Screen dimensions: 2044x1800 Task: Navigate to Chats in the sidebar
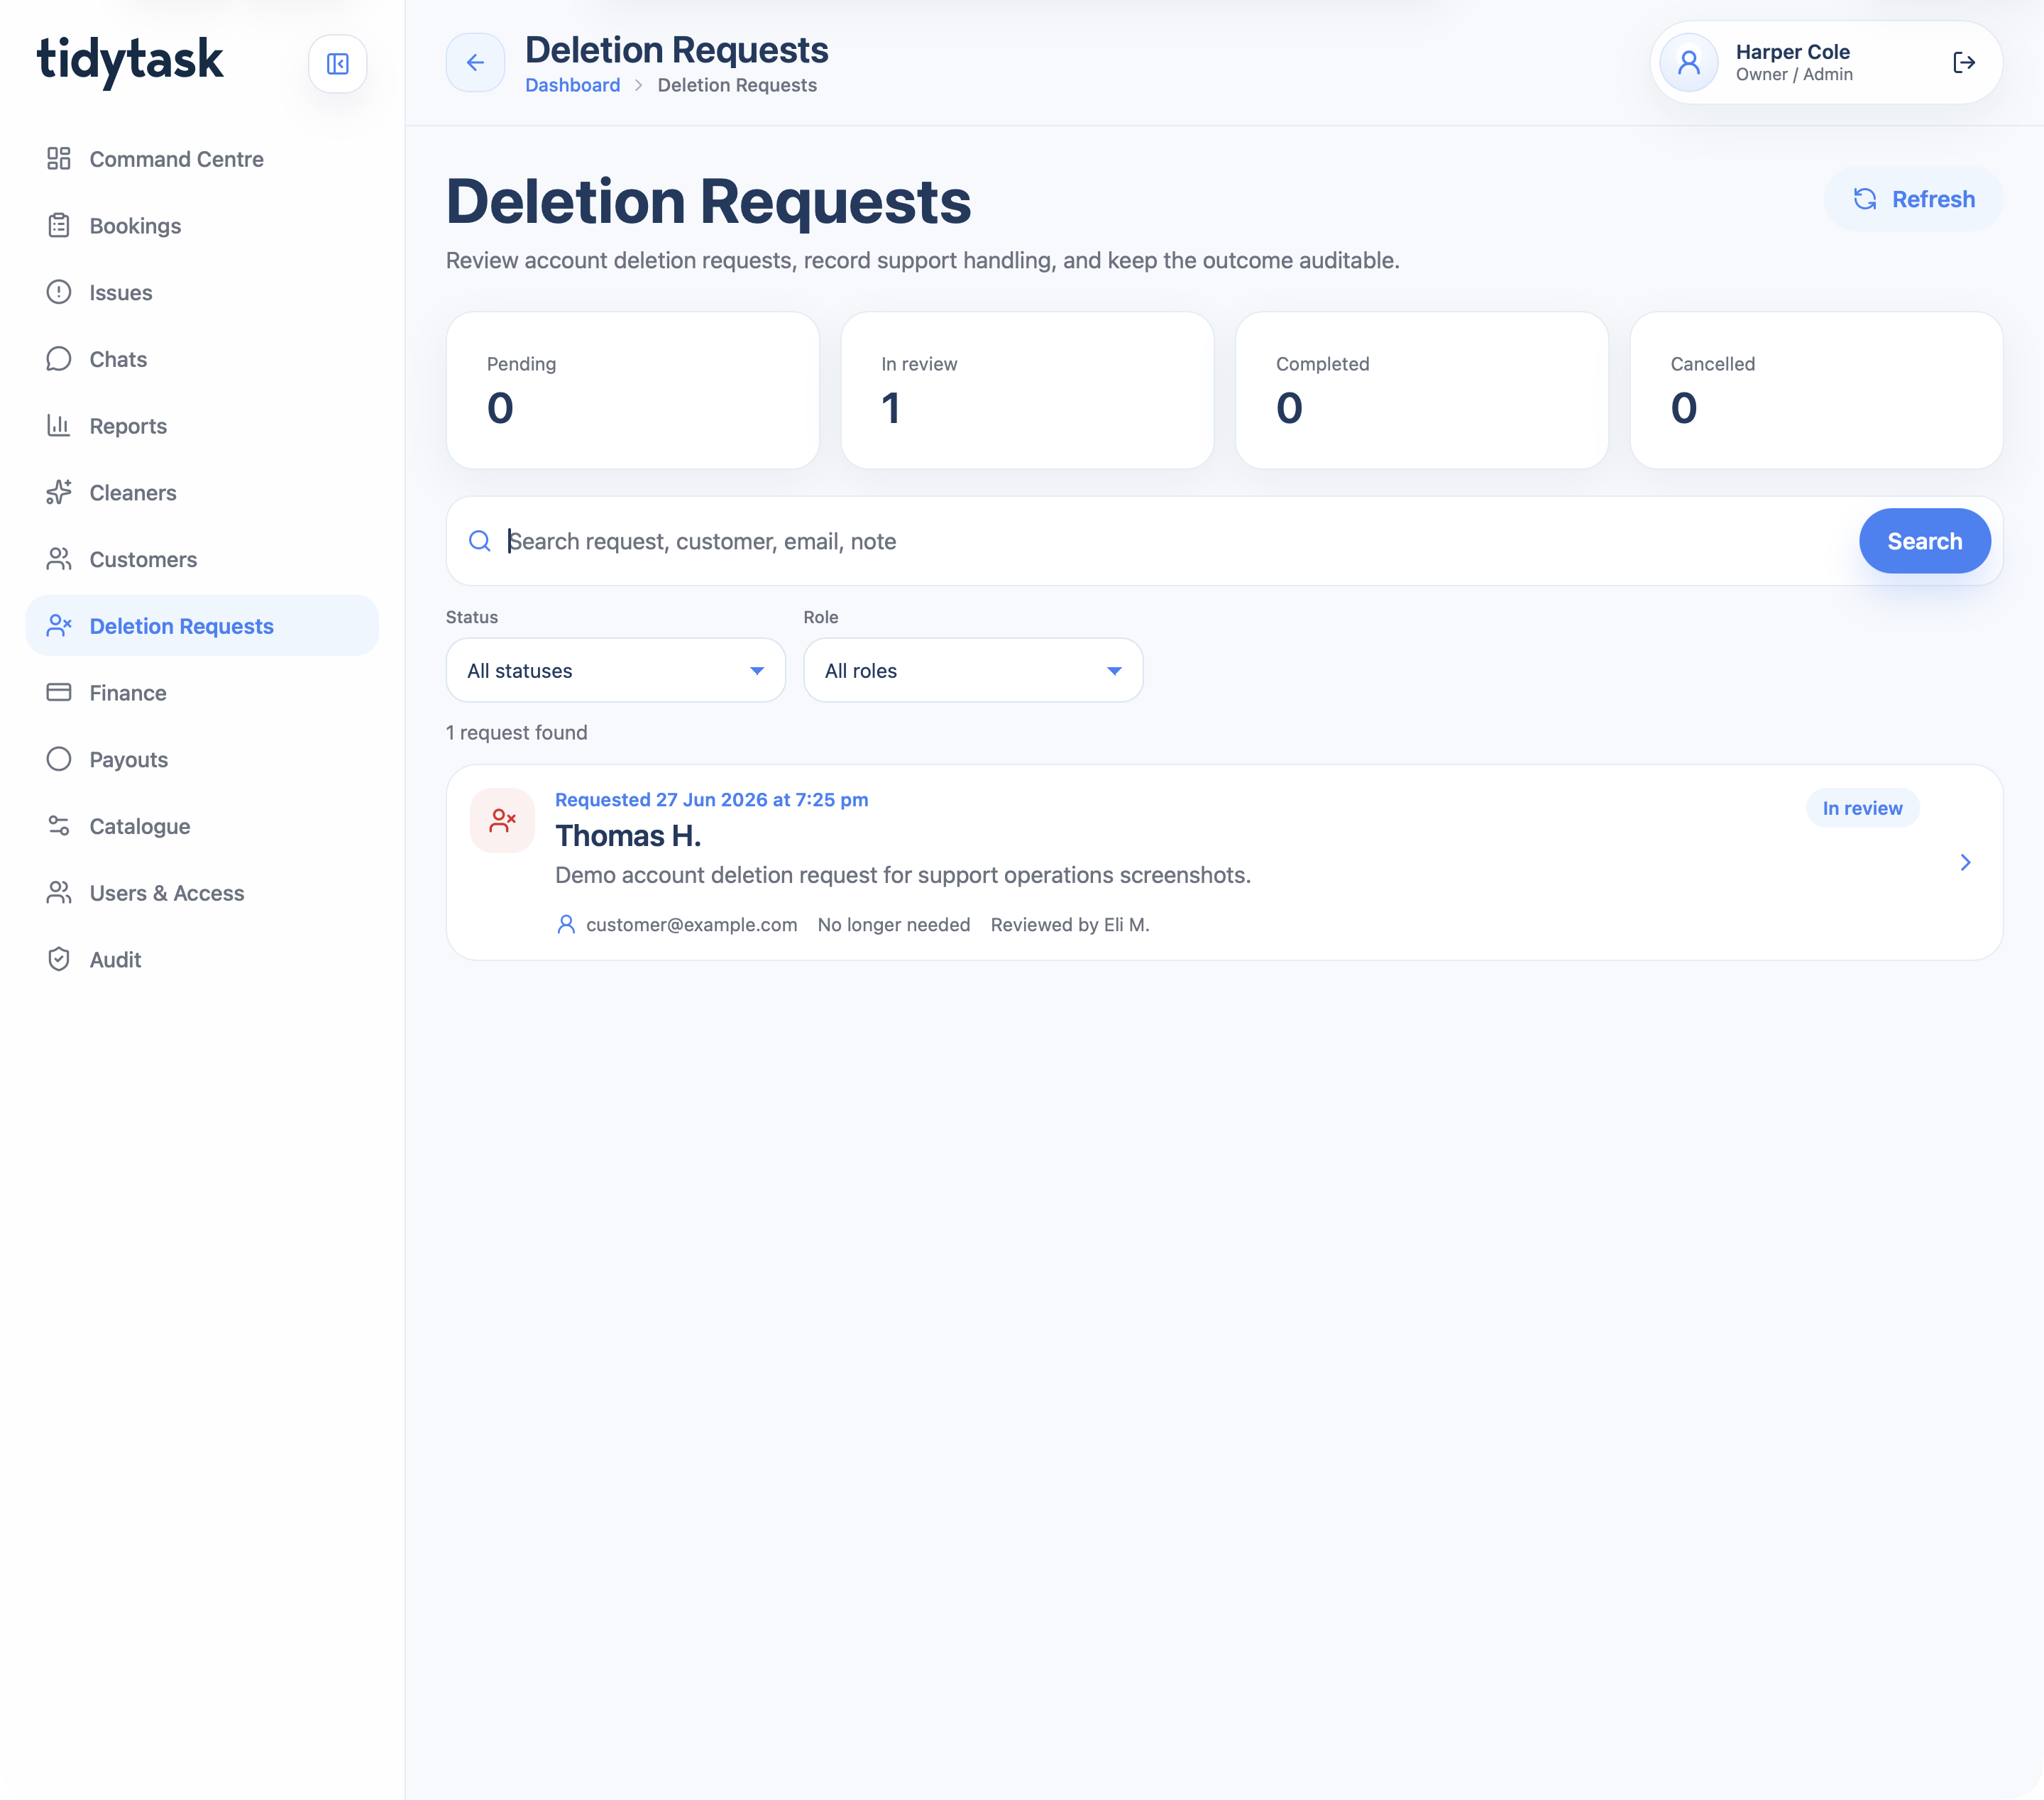[x=202, y=359]
